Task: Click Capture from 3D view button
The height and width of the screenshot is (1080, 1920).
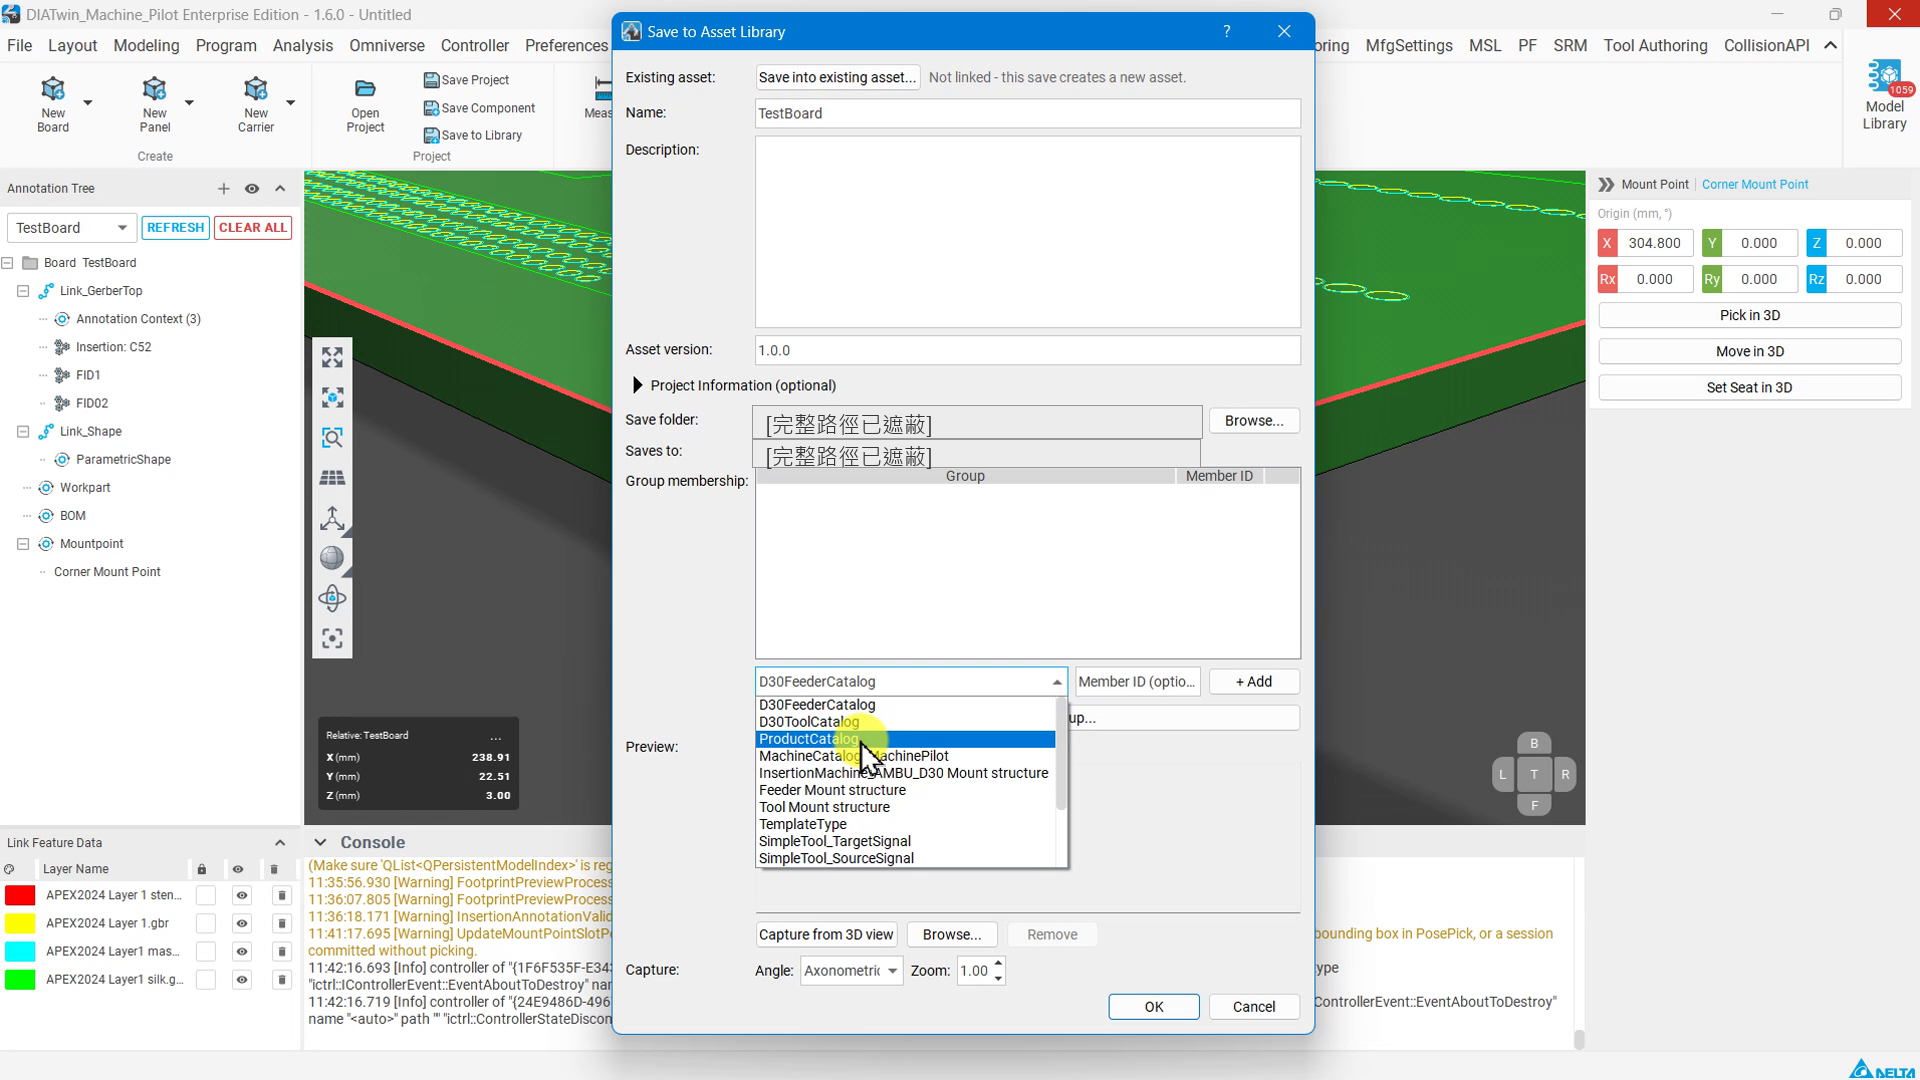Action: click(x=826, y=934)
